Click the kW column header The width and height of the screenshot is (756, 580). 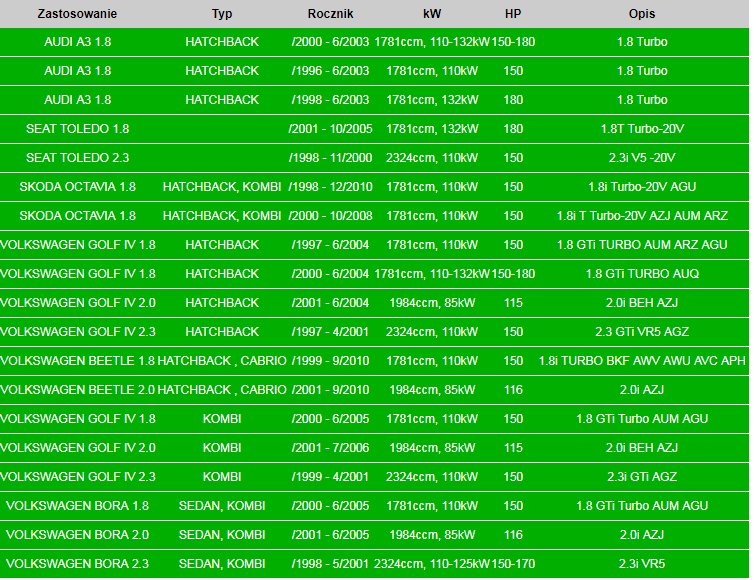(432, 14)
